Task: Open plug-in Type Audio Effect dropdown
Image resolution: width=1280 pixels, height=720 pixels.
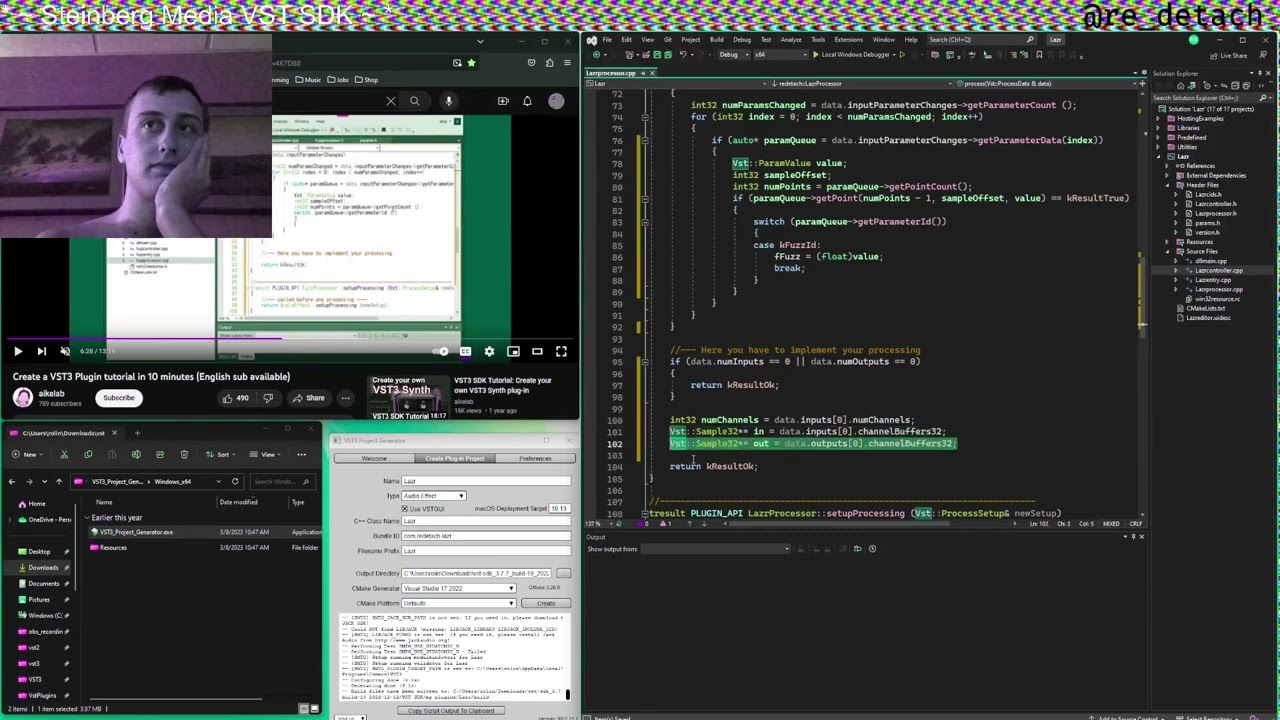Action: click(x=434, y=496)
